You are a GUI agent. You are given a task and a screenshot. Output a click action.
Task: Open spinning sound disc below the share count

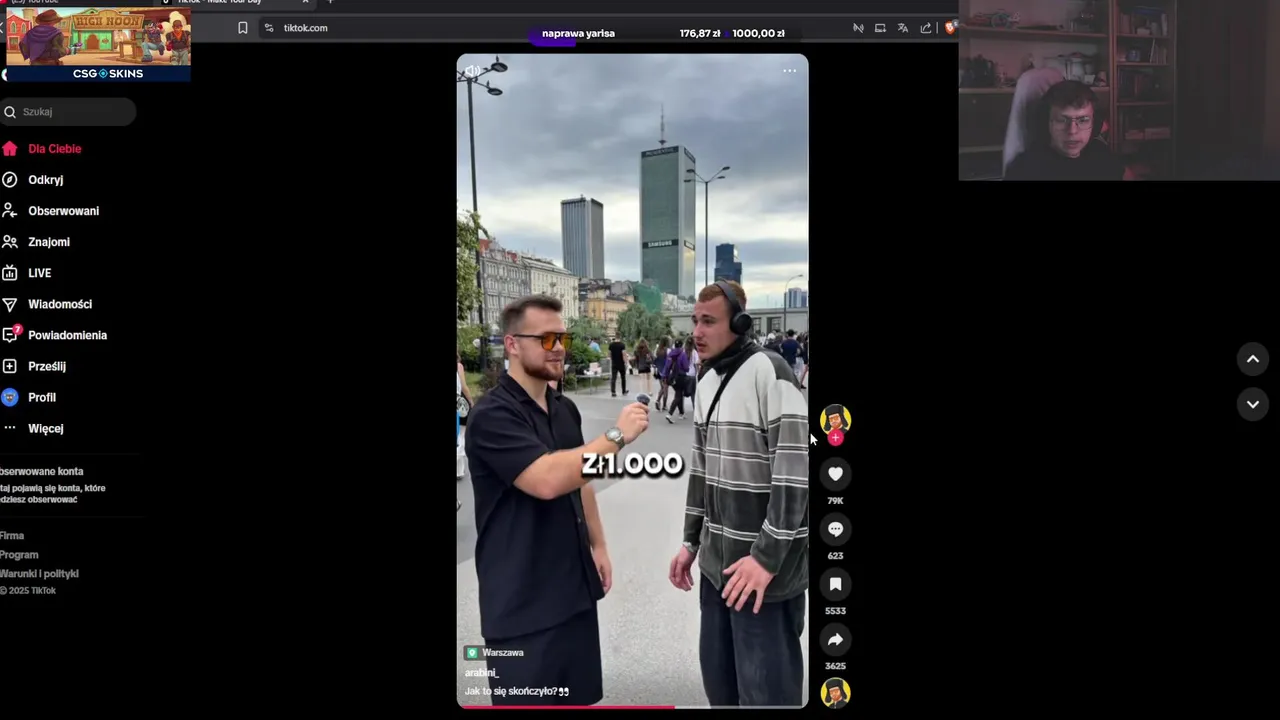pos(835,692)
